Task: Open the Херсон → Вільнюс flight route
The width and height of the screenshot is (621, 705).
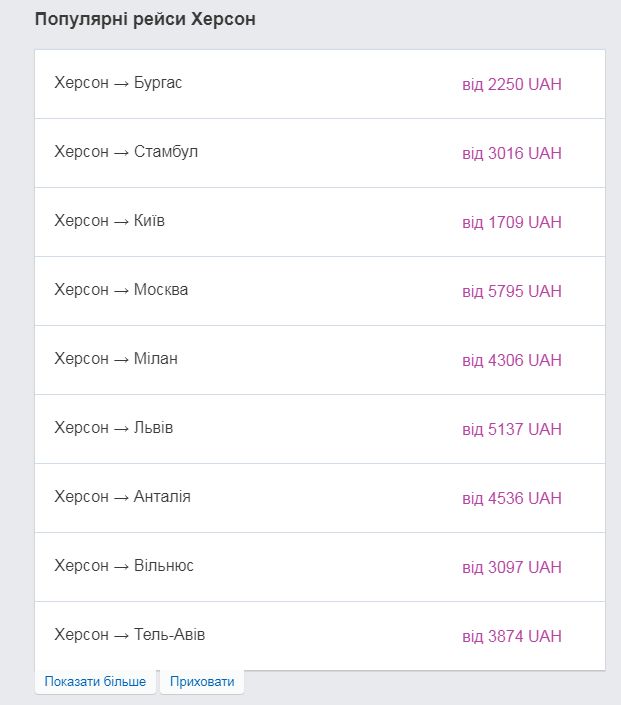Action: click(124, 566)
